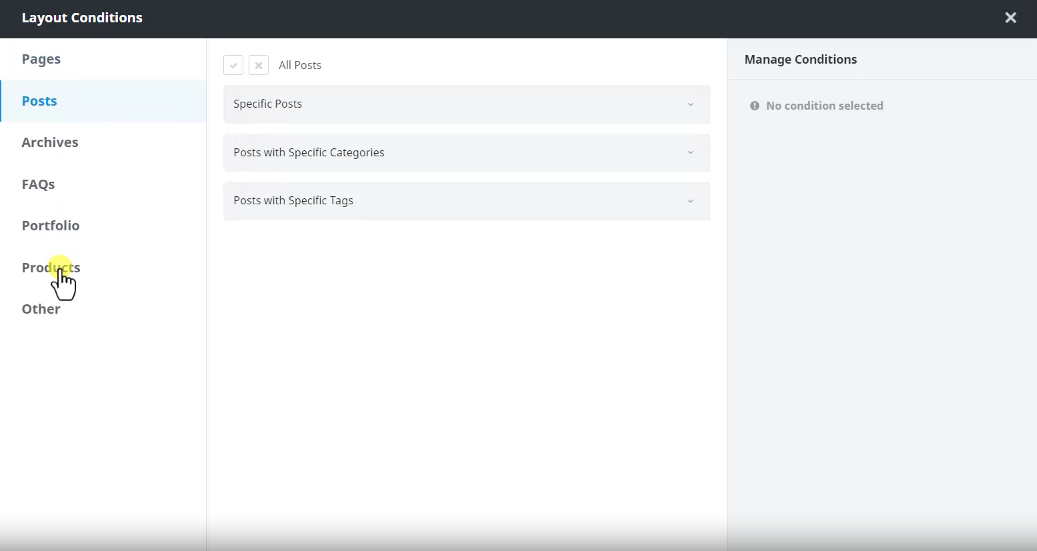1037x551 pixels.
Task: Switch to the Pages tab
Action: [x=41, y=59]
